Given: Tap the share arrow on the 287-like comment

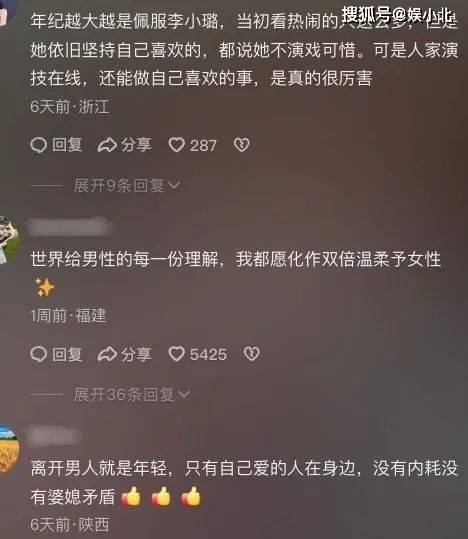Looking at the screenshot, I should (x=107, y=145).
